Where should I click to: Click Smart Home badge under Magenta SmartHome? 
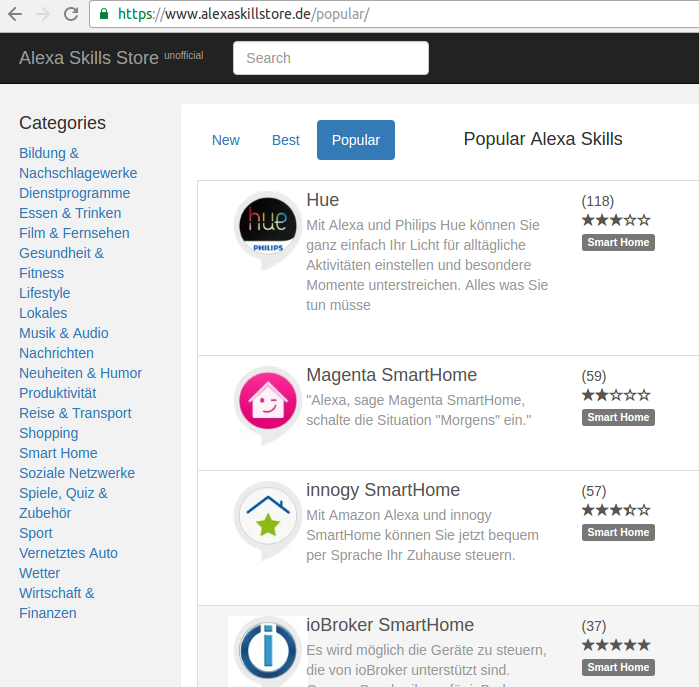(x=618, y=418)
